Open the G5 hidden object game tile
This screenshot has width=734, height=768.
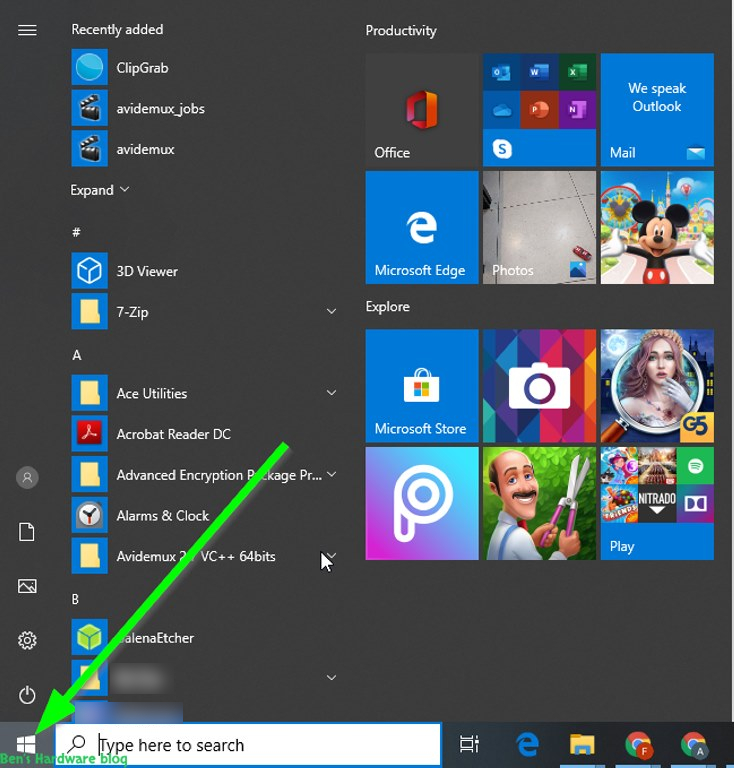657,386
